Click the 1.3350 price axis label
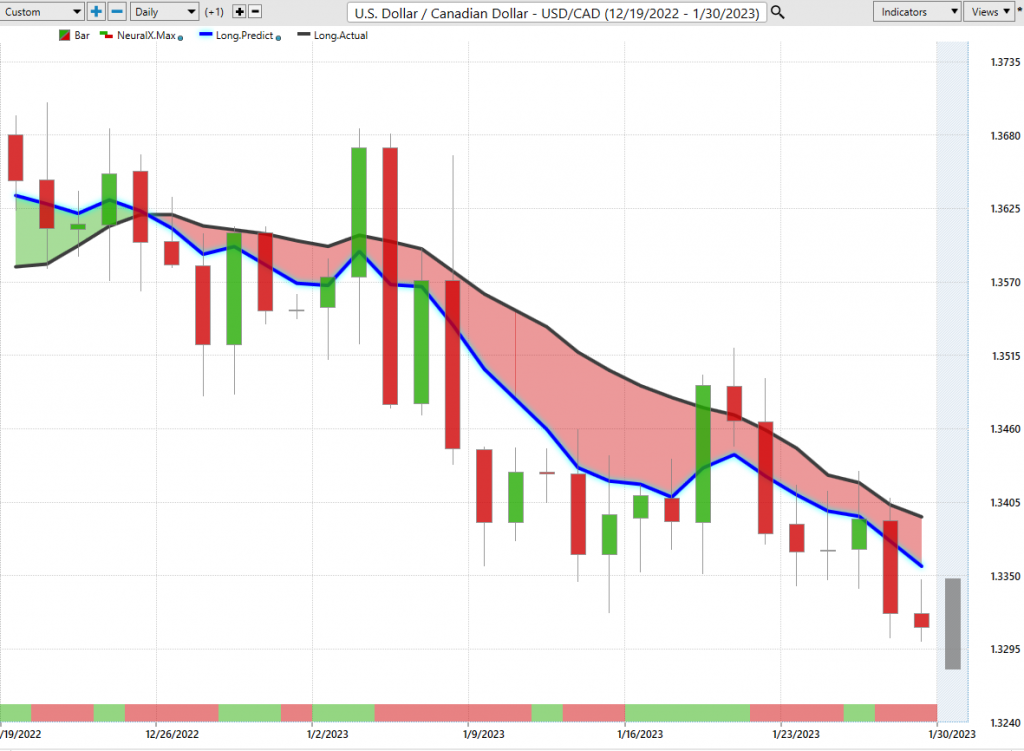The height and width of the screenshot is (751, 1024). [x=1005, y=576]
